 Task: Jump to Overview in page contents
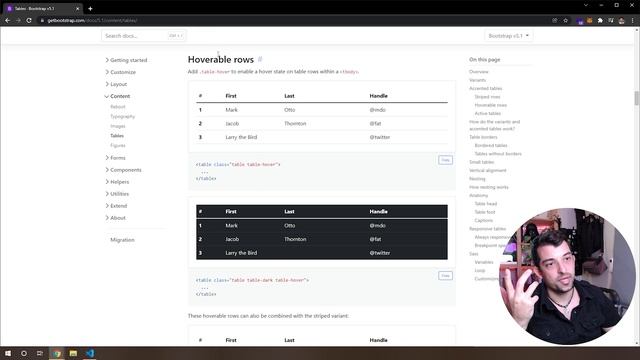pyautogui.click(x=479, y=72)
